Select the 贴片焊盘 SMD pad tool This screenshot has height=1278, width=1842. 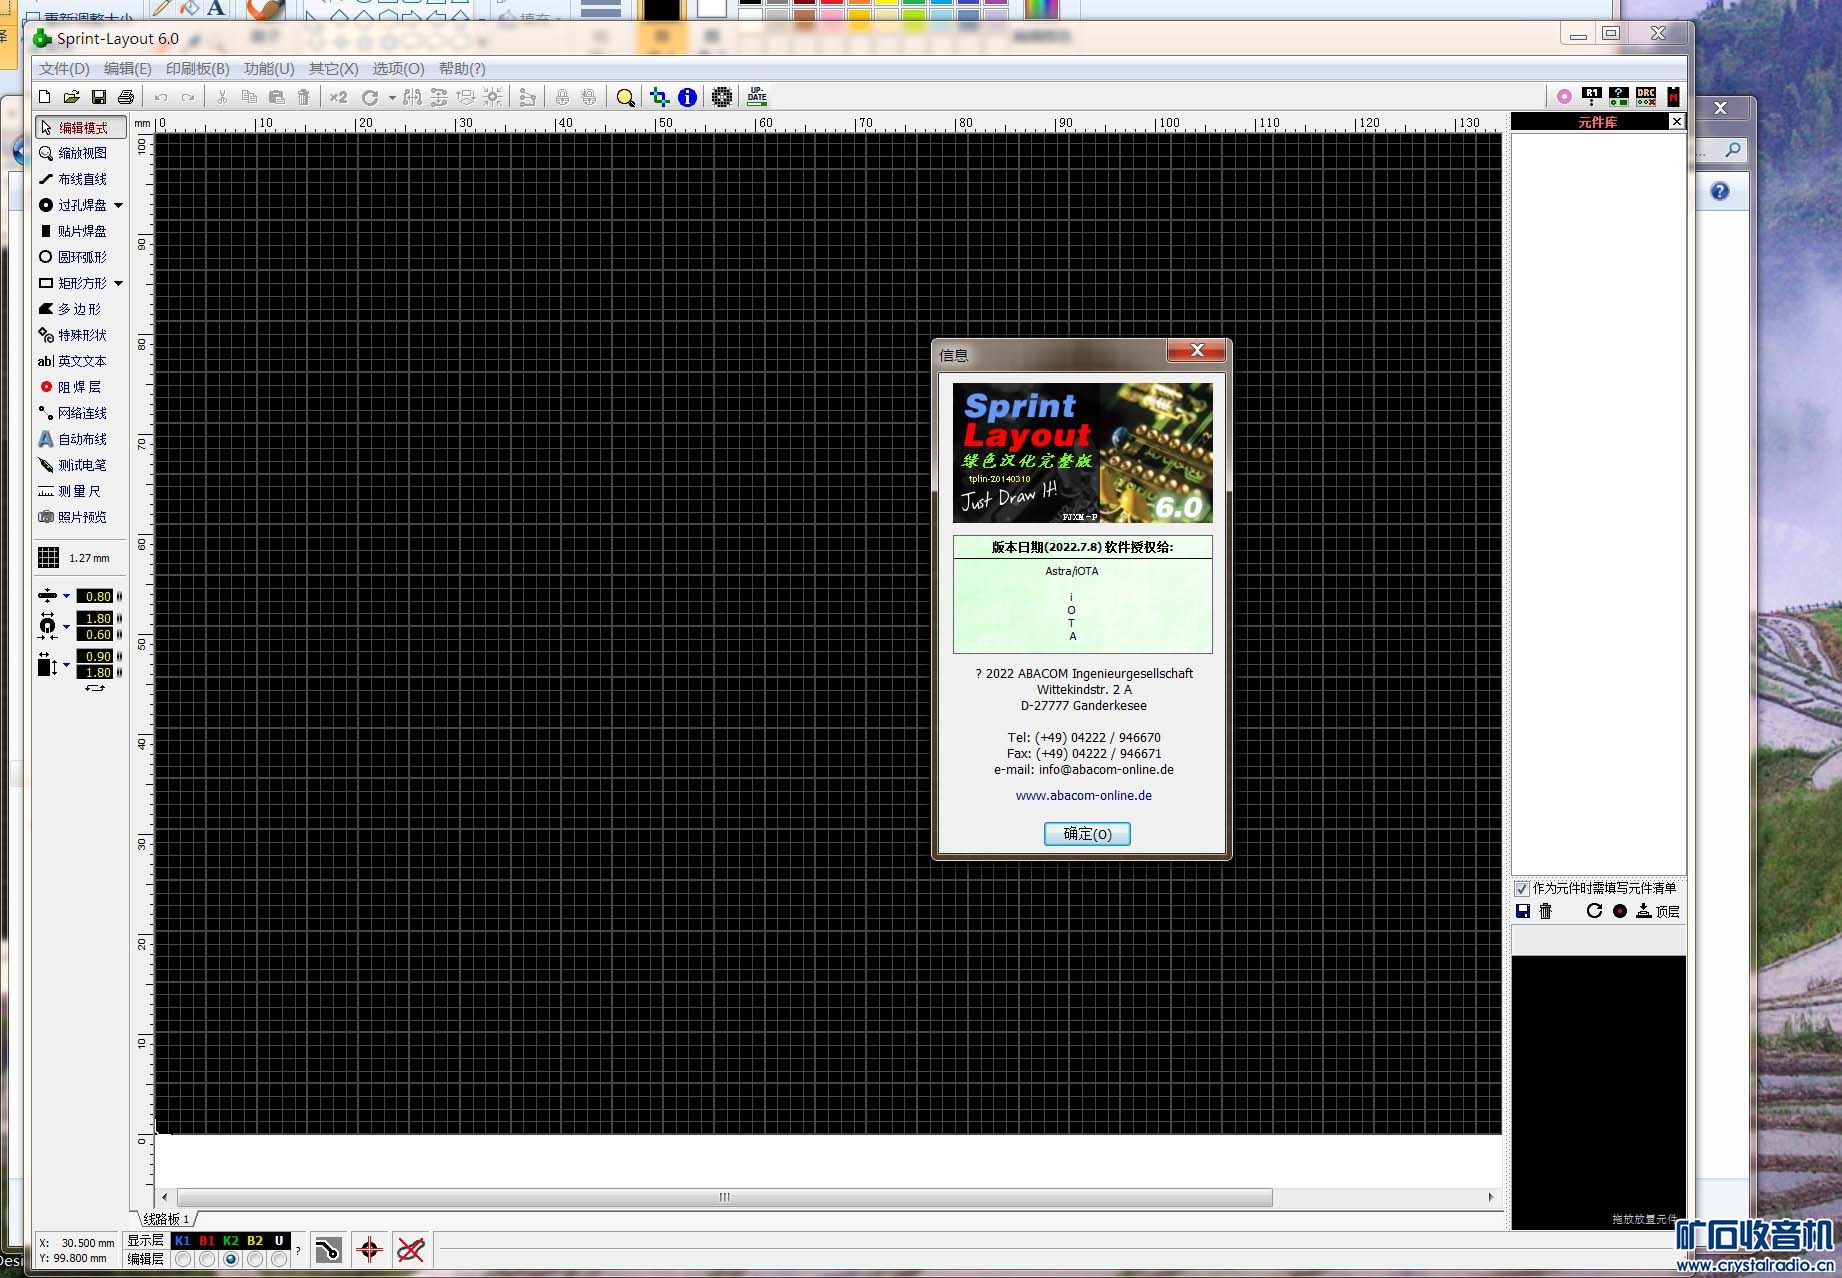(81, 231)
